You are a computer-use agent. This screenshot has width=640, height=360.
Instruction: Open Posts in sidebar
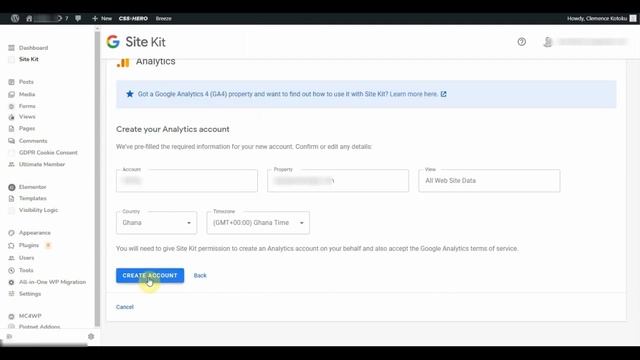point(26,82)
